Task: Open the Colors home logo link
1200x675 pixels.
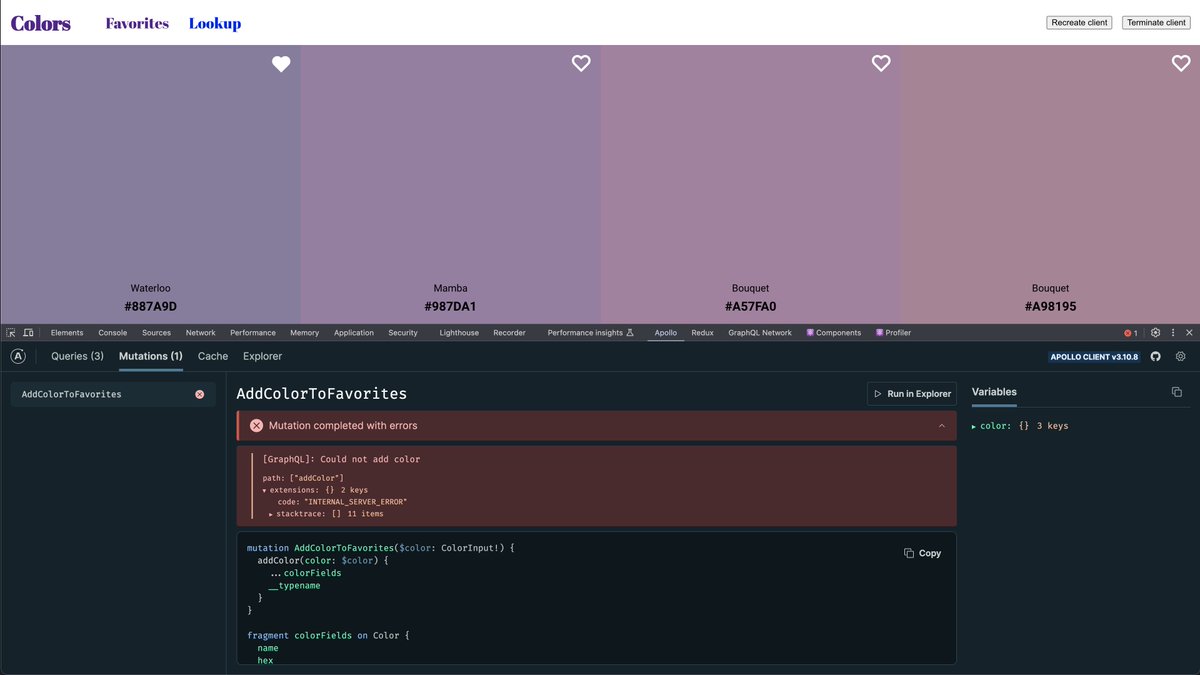Action: click(41, 23)
